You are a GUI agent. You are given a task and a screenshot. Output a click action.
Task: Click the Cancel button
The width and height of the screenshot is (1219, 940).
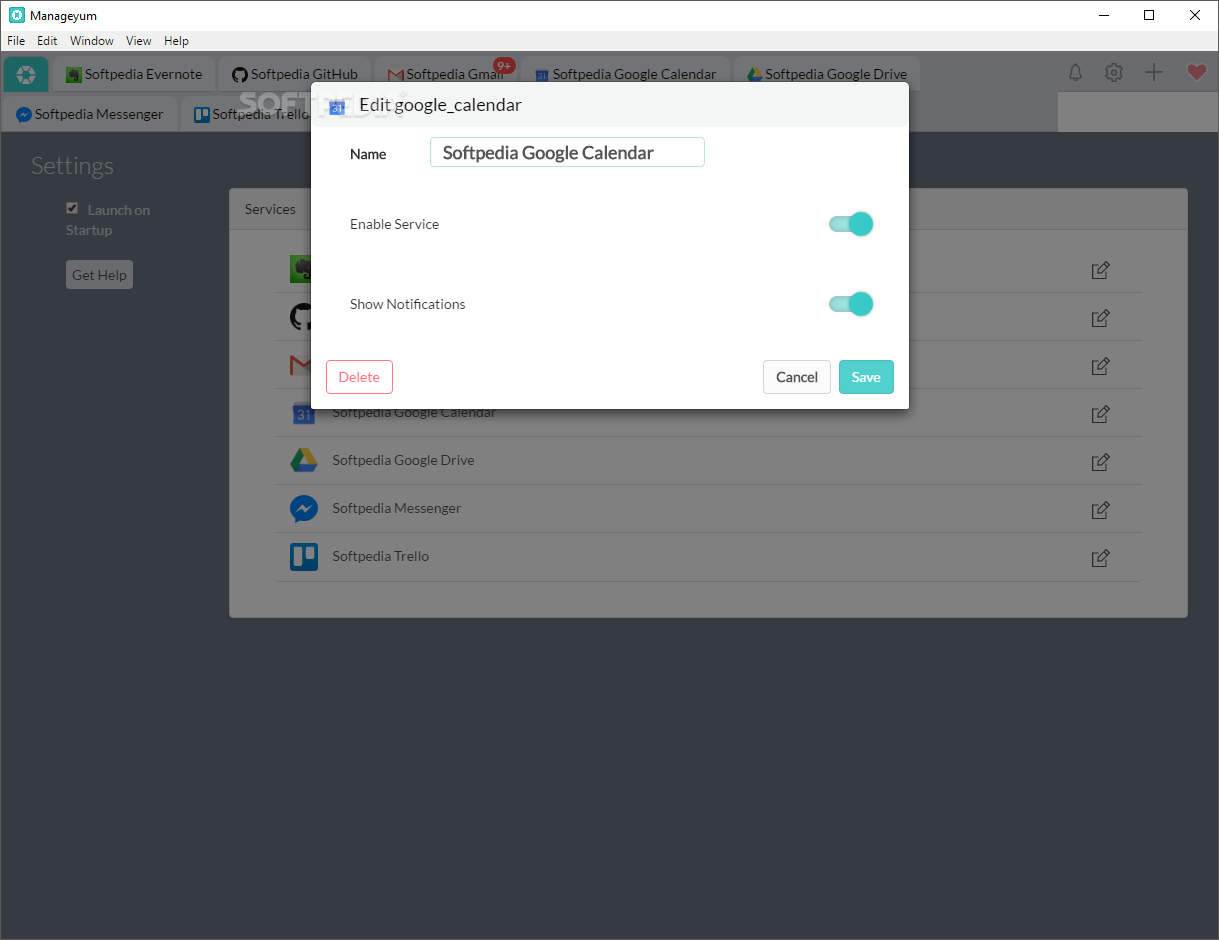(797, 377)
